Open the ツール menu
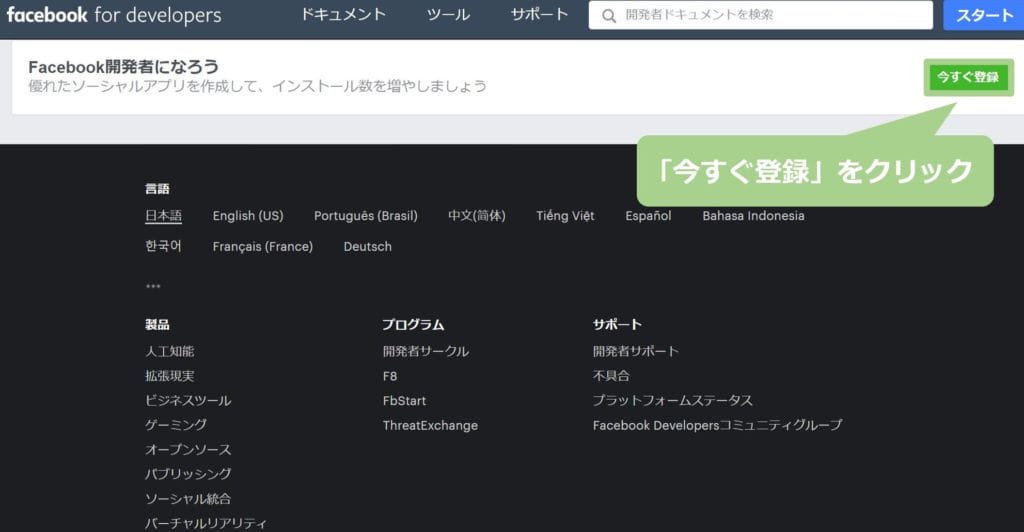 [x=448, y=14]
